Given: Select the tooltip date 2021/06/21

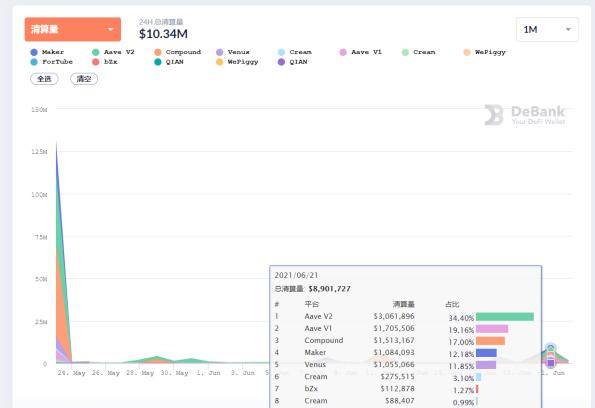Looking at the screenshot, I should click(x=296, y=275).
